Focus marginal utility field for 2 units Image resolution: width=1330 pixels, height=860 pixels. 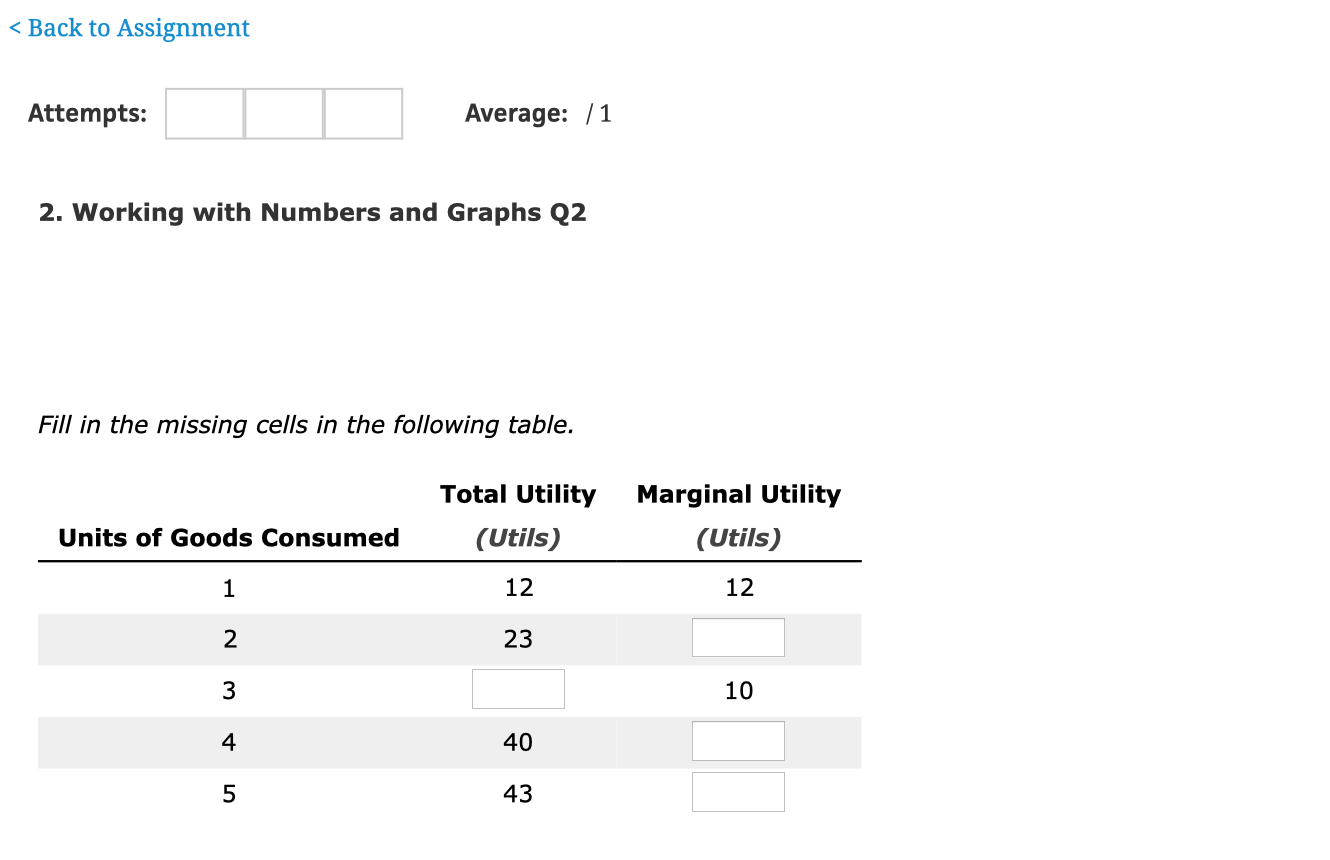(738, 638)
